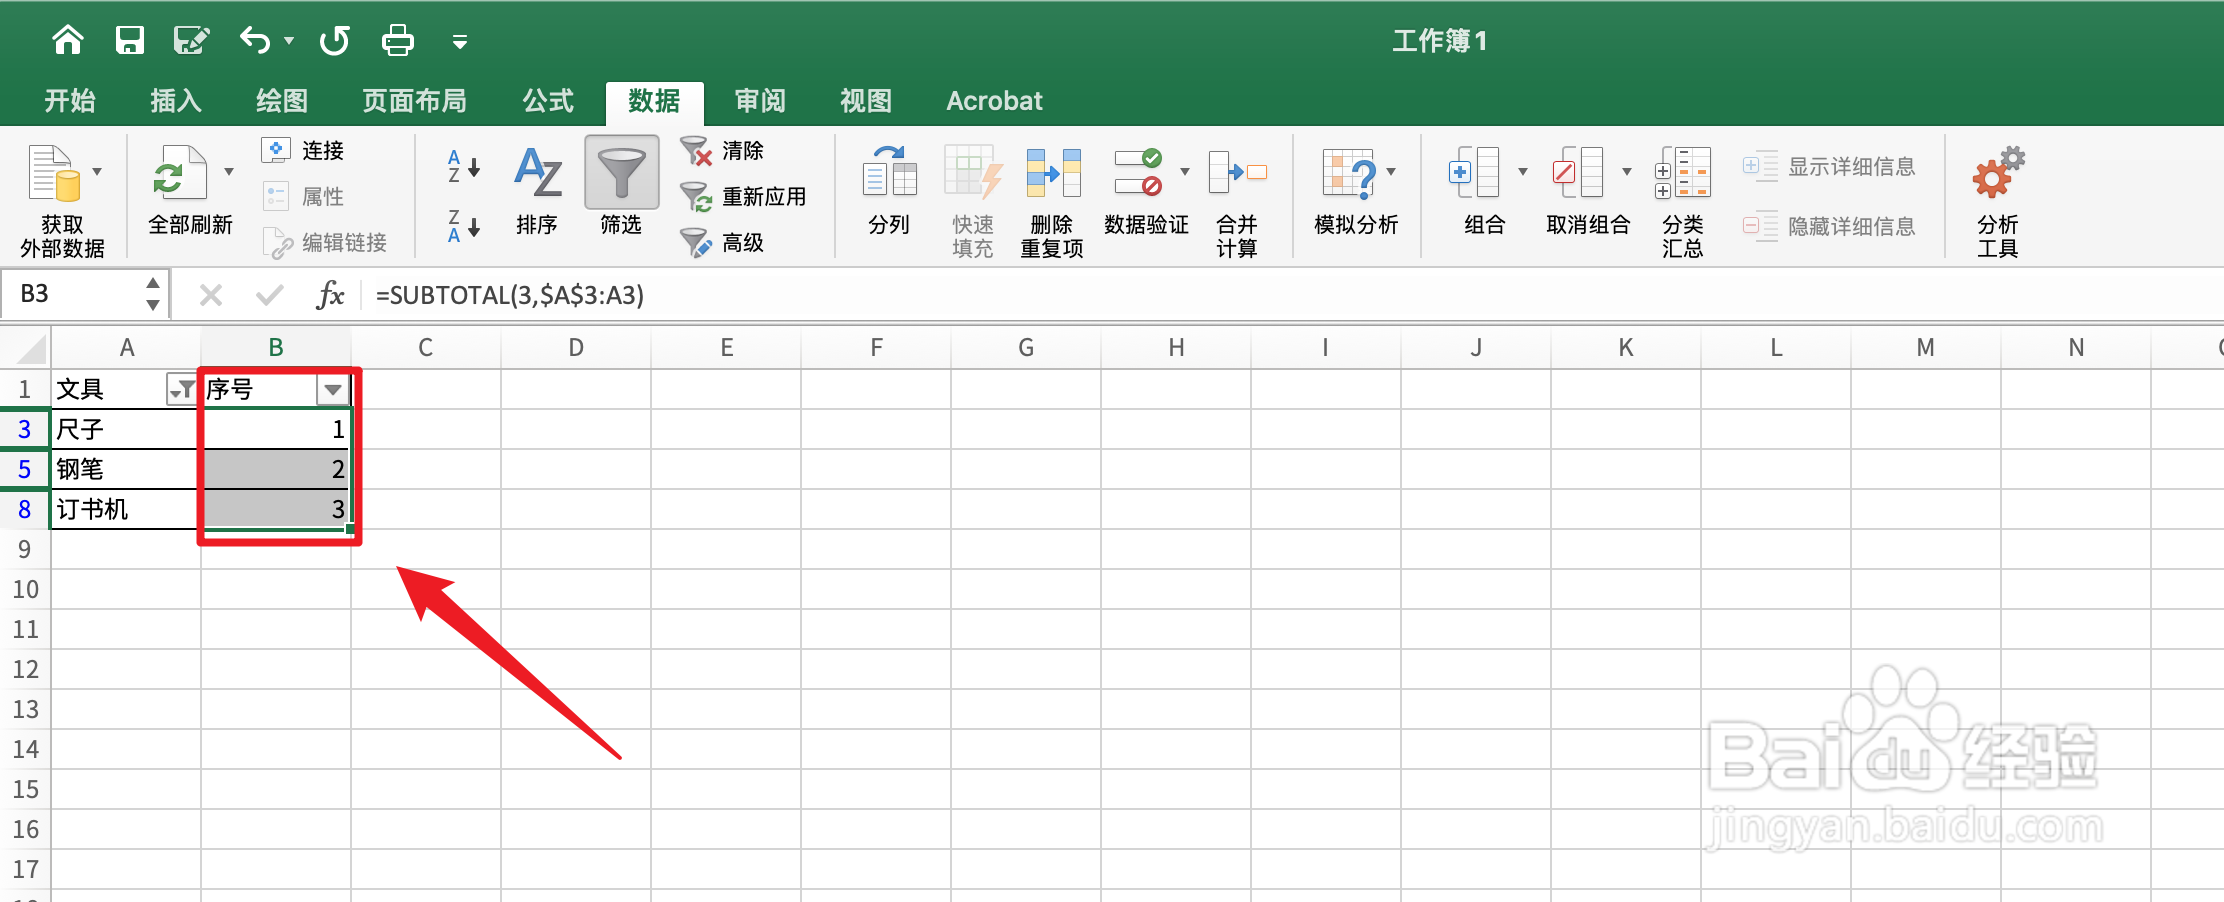Redo the last action
Screen dimensions: 2224x902
tap(335, 40)
